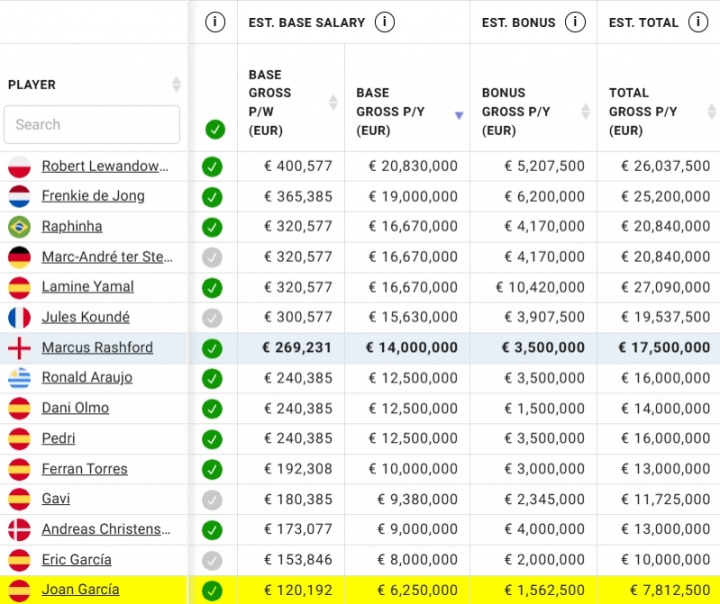This screenshot has width=720, height=604.
Task: Toggle Base Gross P/Y descending sort arrow
Action: pos(458,115)
